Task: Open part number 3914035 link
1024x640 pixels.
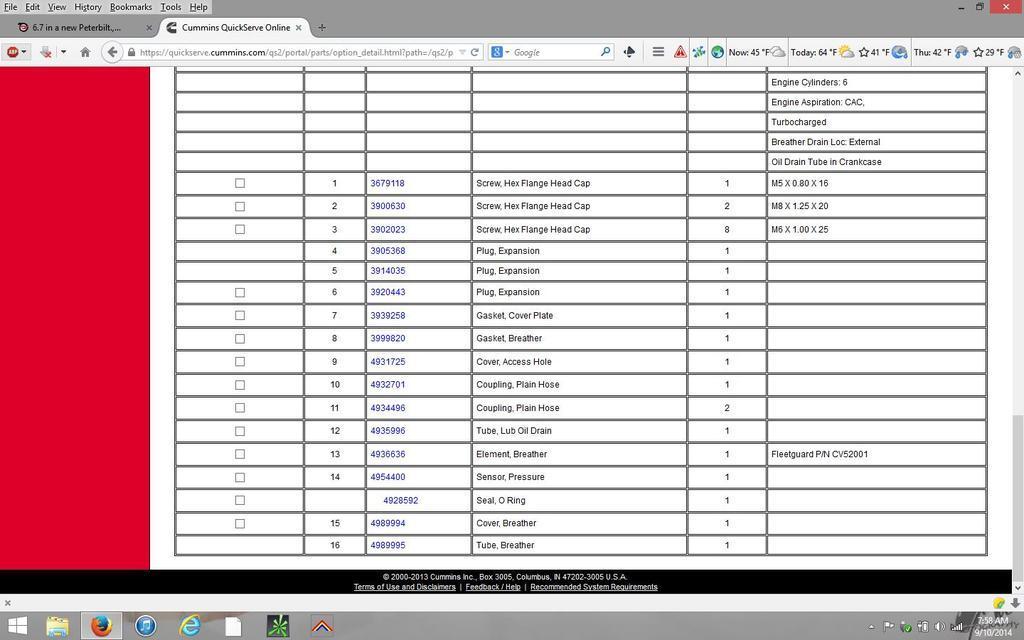Action: (x=388, y=270)
